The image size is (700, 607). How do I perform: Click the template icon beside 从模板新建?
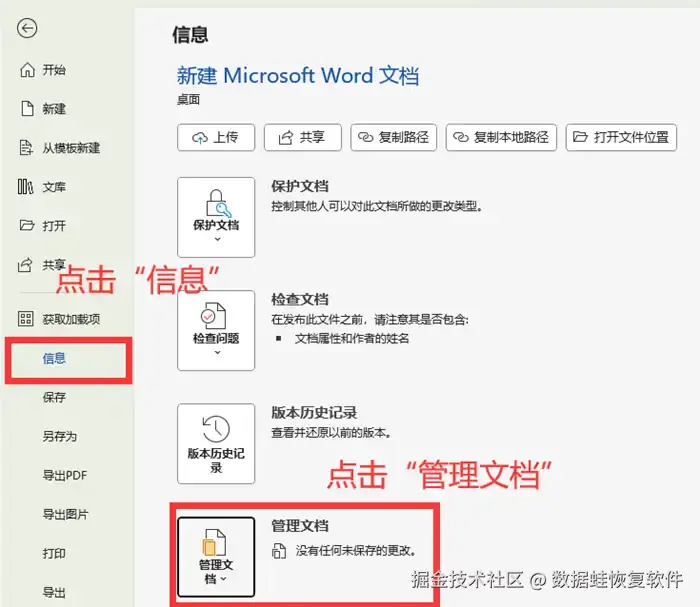[26, 147]
